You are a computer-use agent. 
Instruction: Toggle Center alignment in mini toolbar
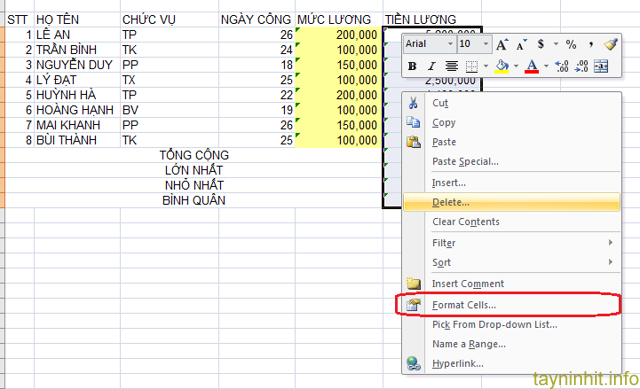(x=451, y=66)
